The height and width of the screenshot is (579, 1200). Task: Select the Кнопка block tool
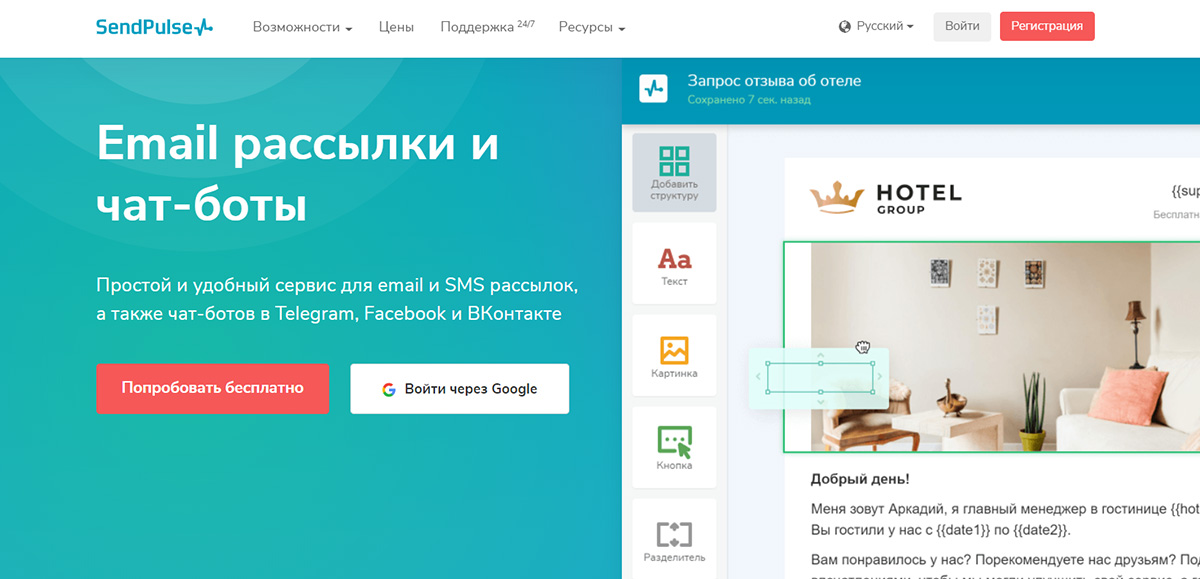tap(674, 448)
